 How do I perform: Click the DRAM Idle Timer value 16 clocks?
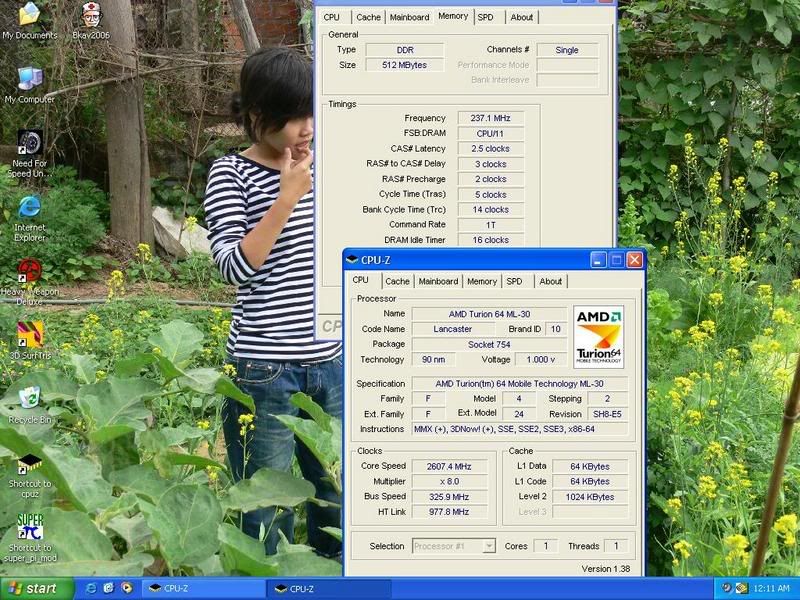click(x=490, y=240)
